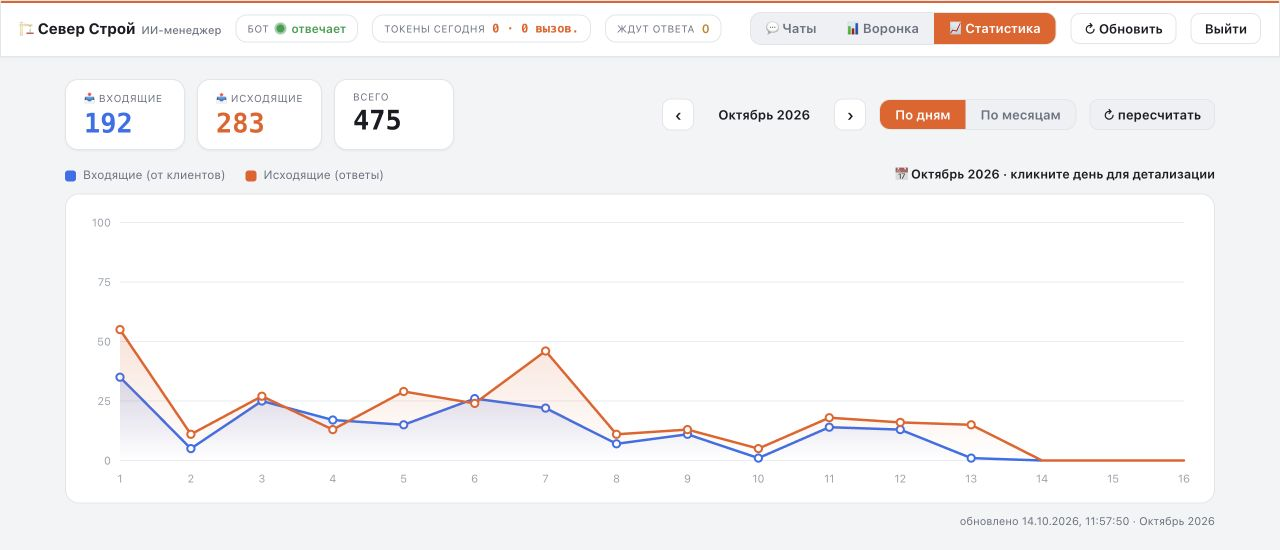The height and width of the screenshot is (550, 1280).
Task: Click the ИИ-менеджер subtitle text
Action: click(x=181, y=30)
